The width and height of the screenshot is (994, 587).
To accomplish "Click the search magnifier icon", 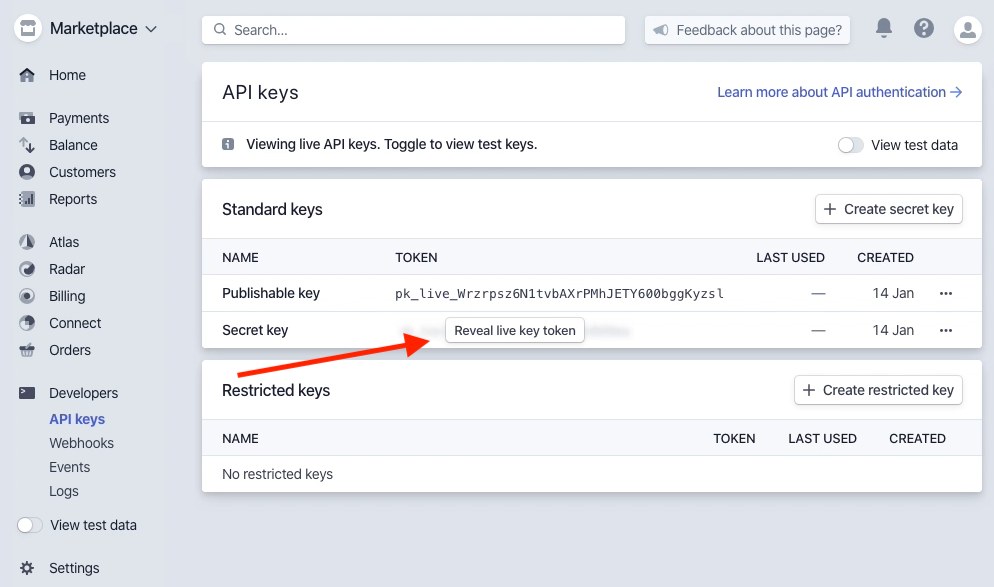I will 220,29.
